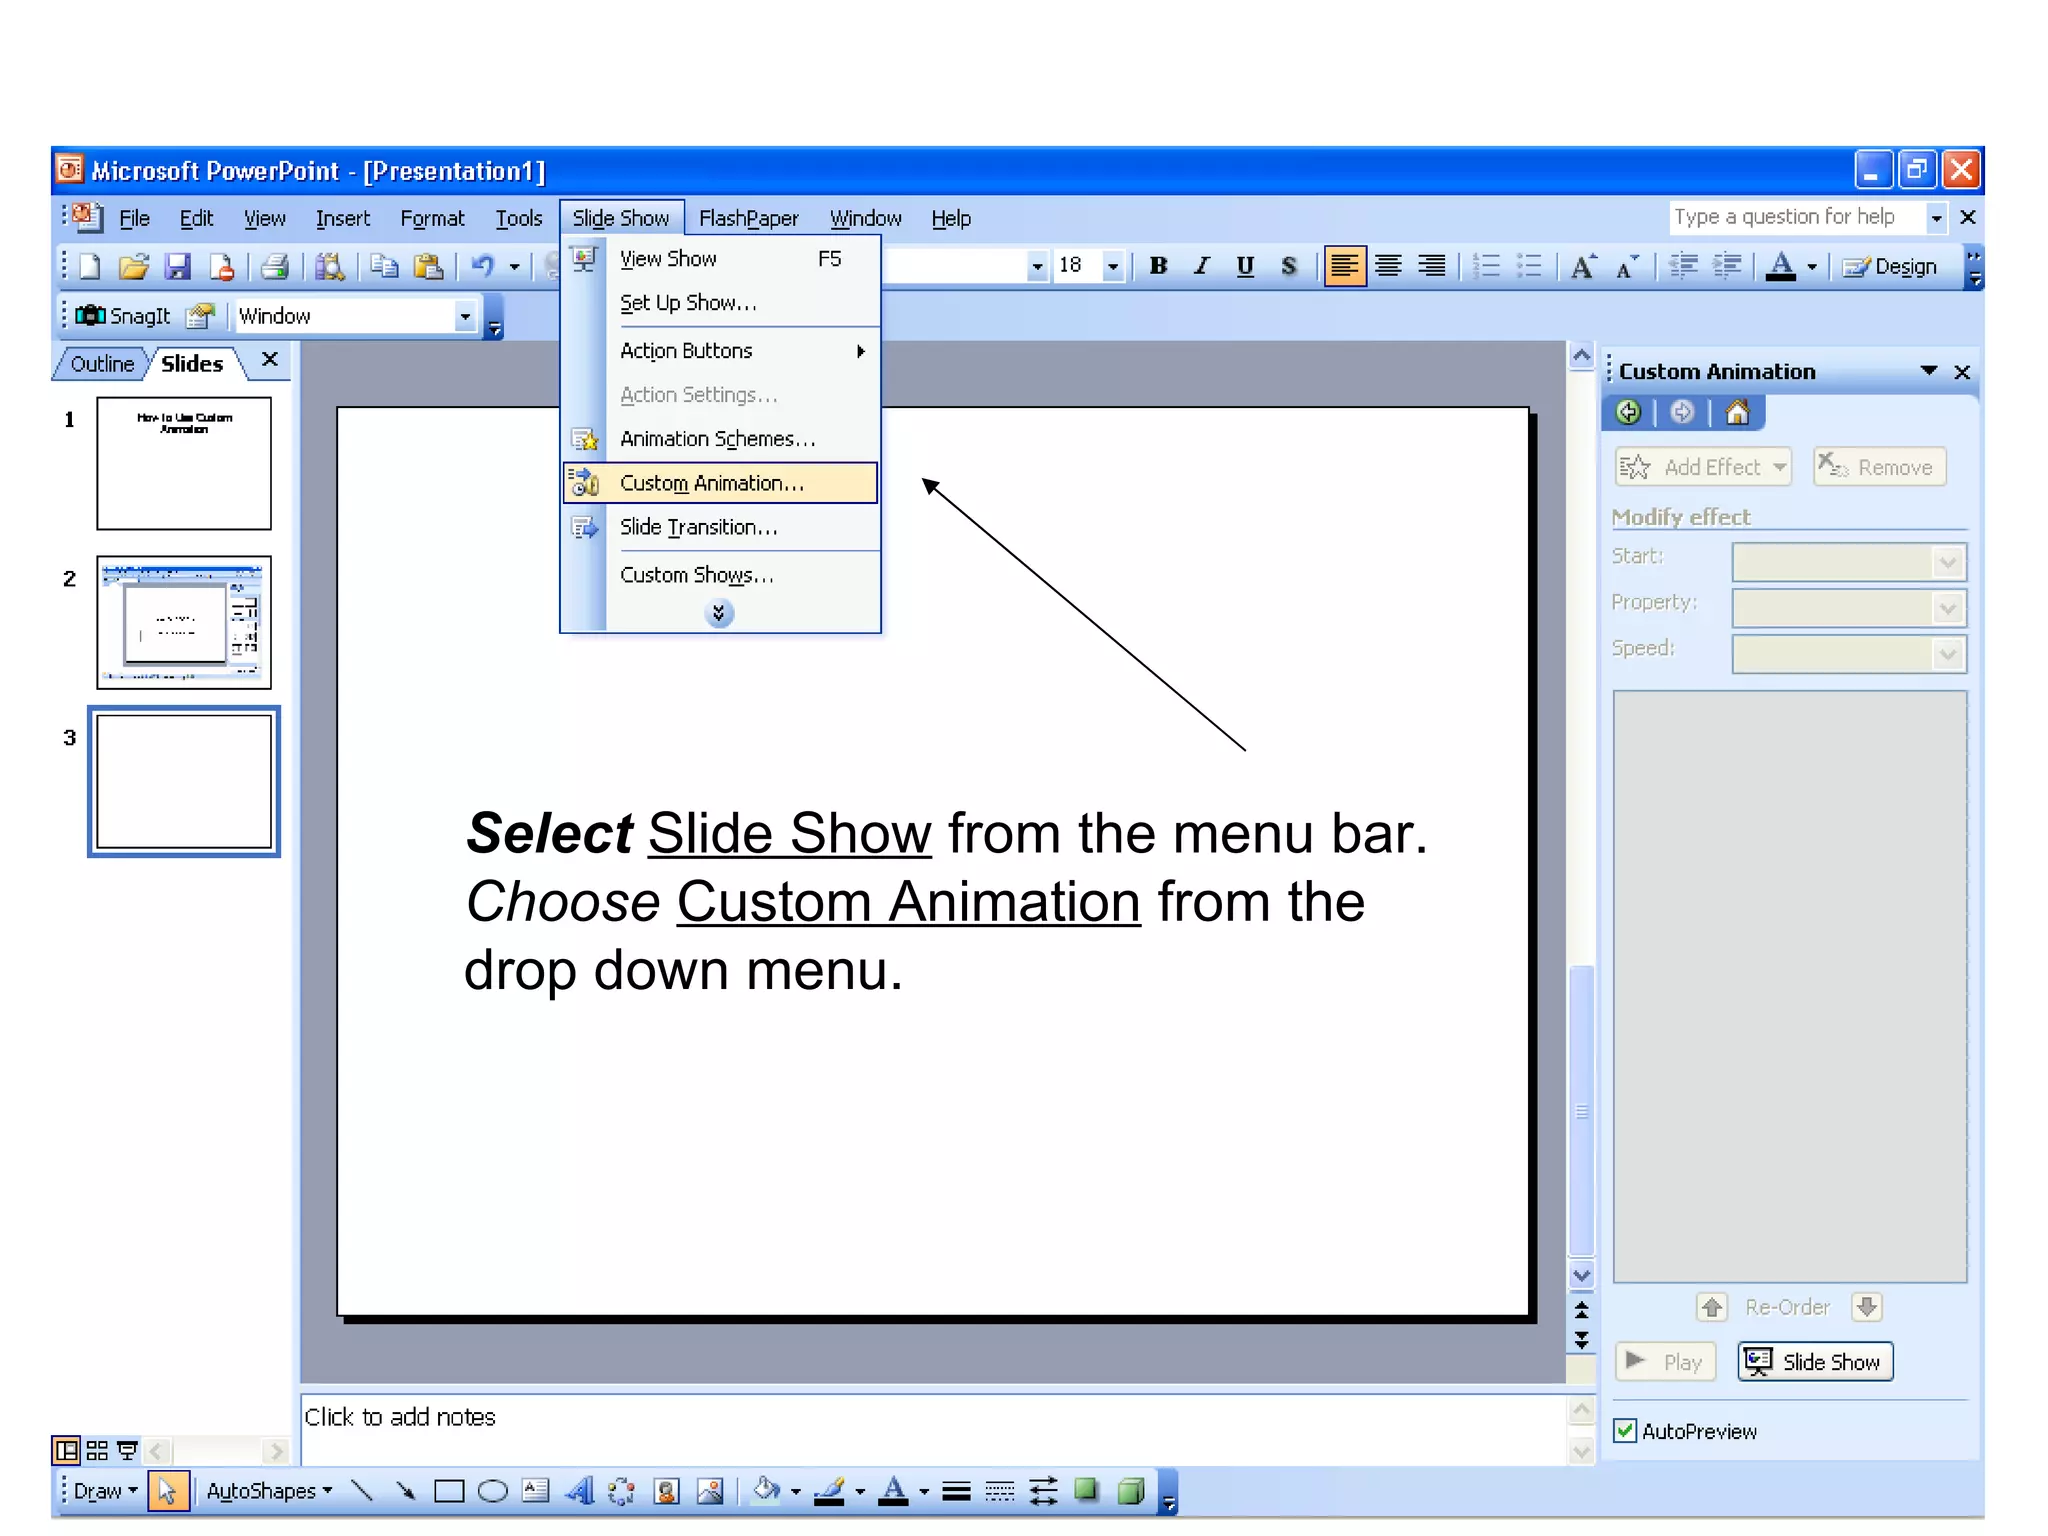Screen dimensions: 2048x1536
Task: Click the Play button
Action: tap(1665, 1362)
